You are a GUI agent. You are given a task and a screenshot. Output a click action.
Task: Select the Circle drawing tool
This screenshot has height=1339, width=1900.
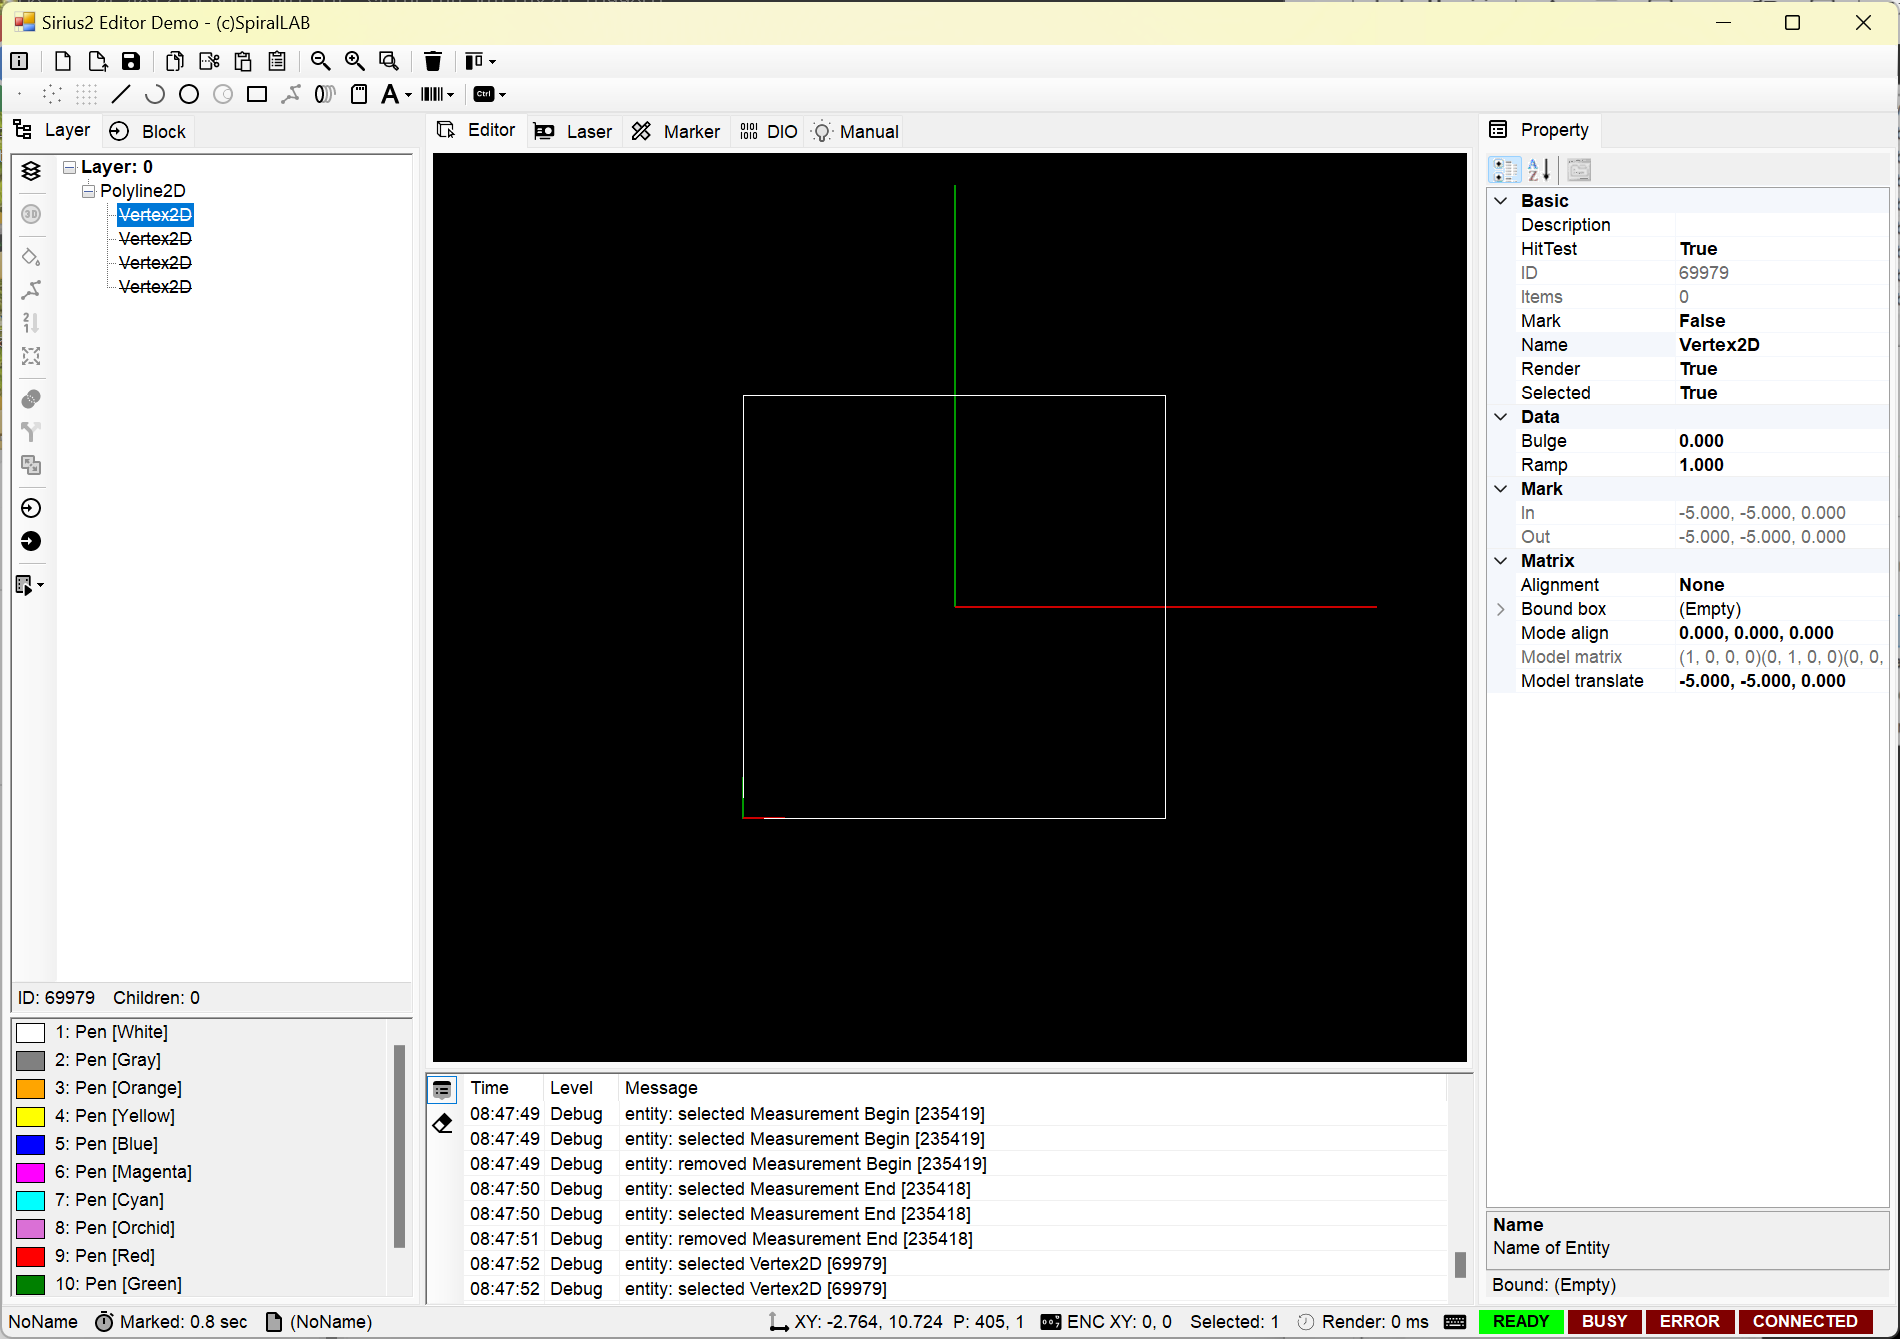[x=189, y=94]
